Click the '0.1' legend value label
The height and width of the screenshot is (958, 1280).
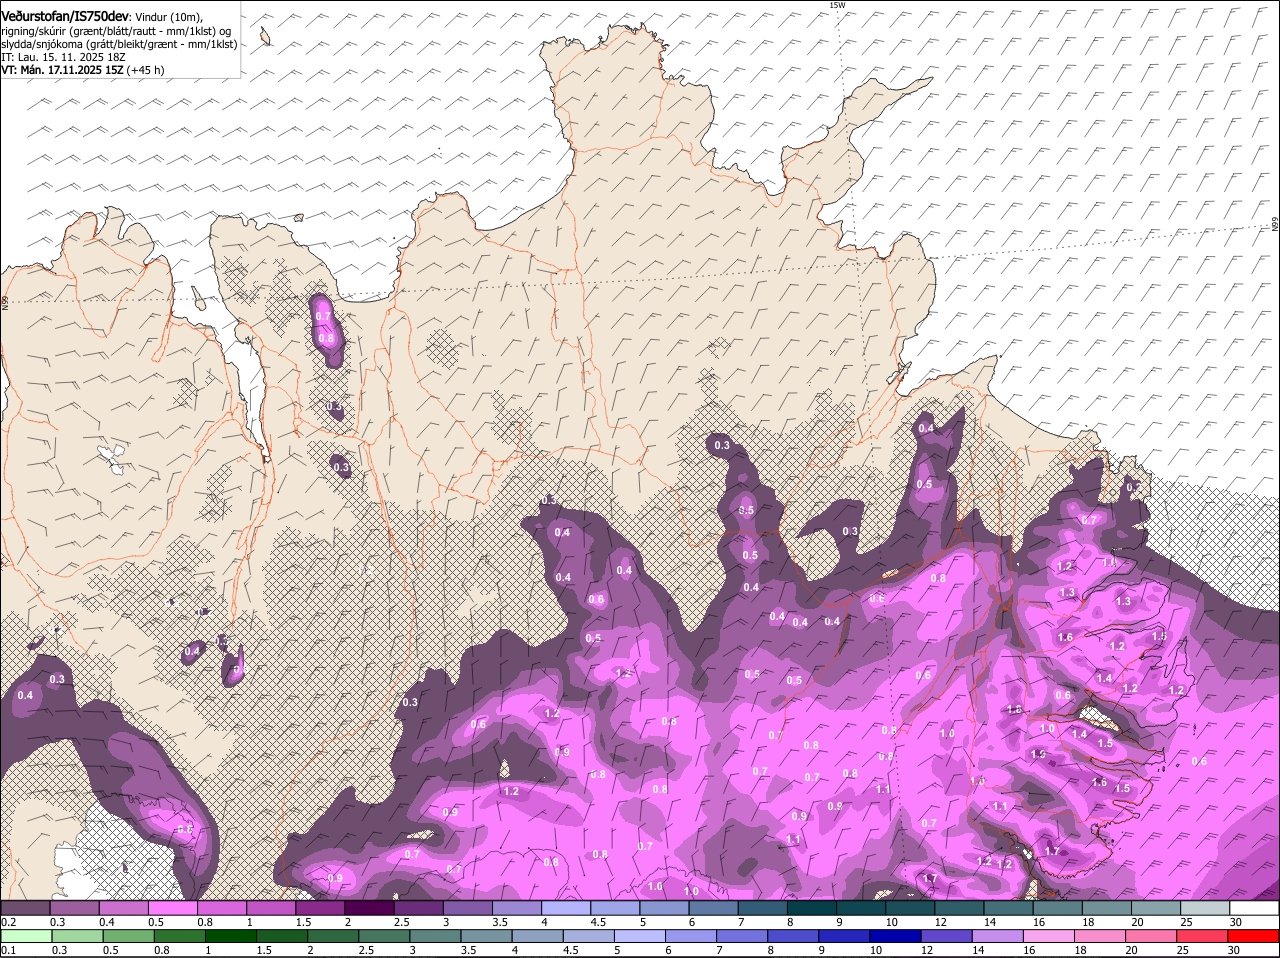click(x=8, y=950)
